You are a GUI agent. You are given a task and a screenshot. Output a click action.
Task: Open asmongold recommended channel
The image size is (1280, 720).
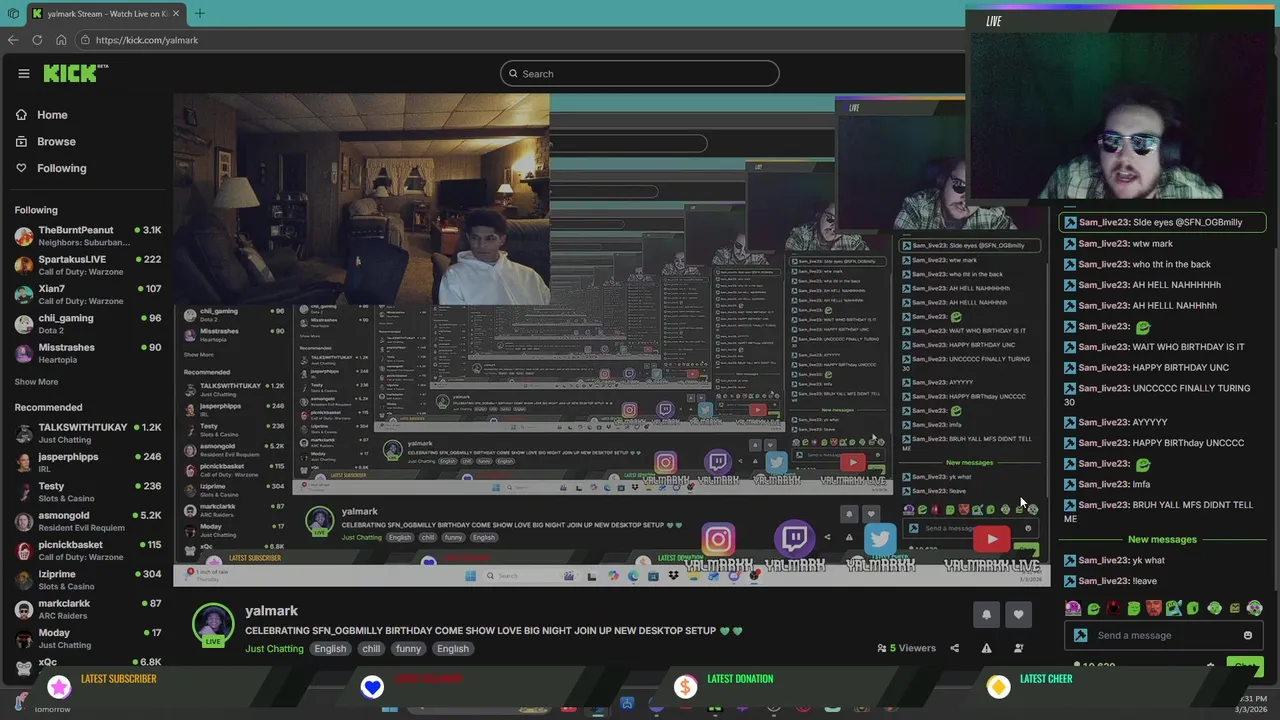(x=88, y=521)
